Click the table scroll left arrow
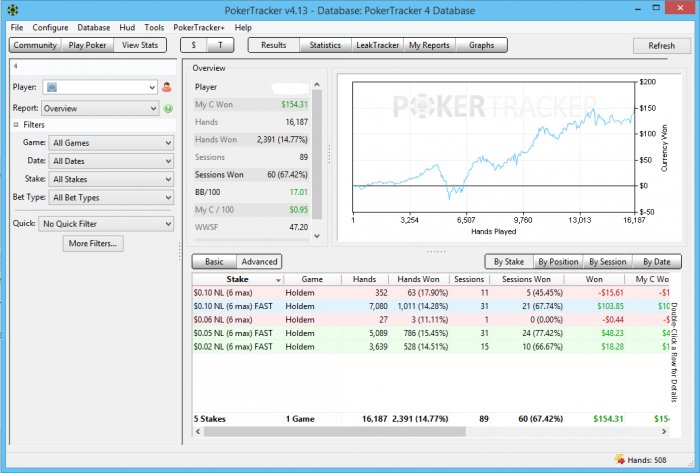700x473 pixels. [x=198, y=432]
